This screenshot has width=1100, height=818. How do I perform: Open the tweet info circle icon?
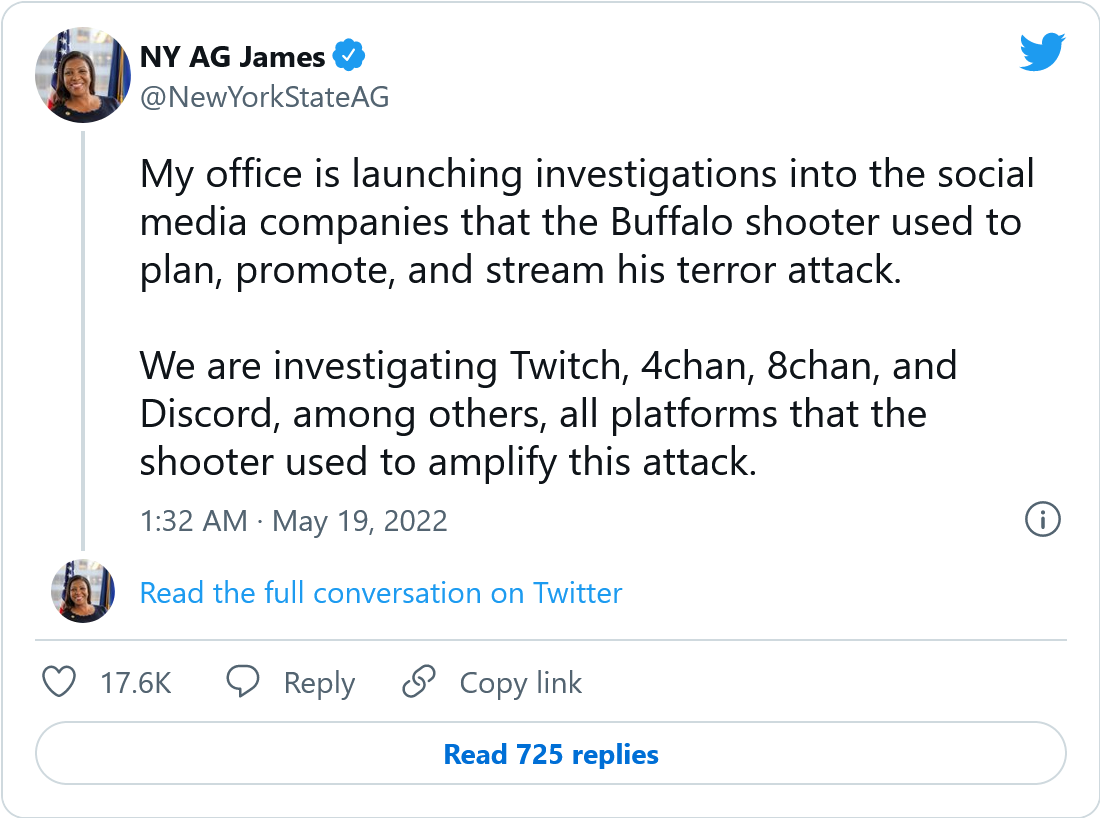(x=1043, y=519)
